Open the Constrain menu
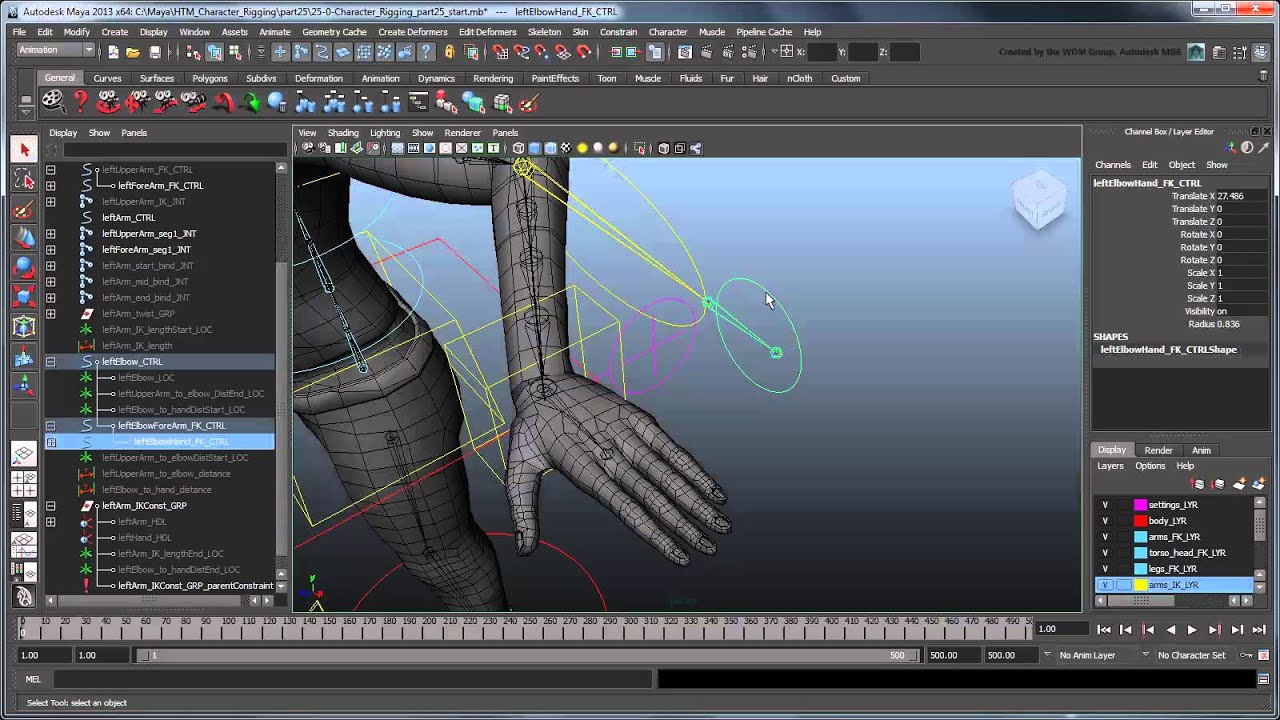 pos(619,32)
